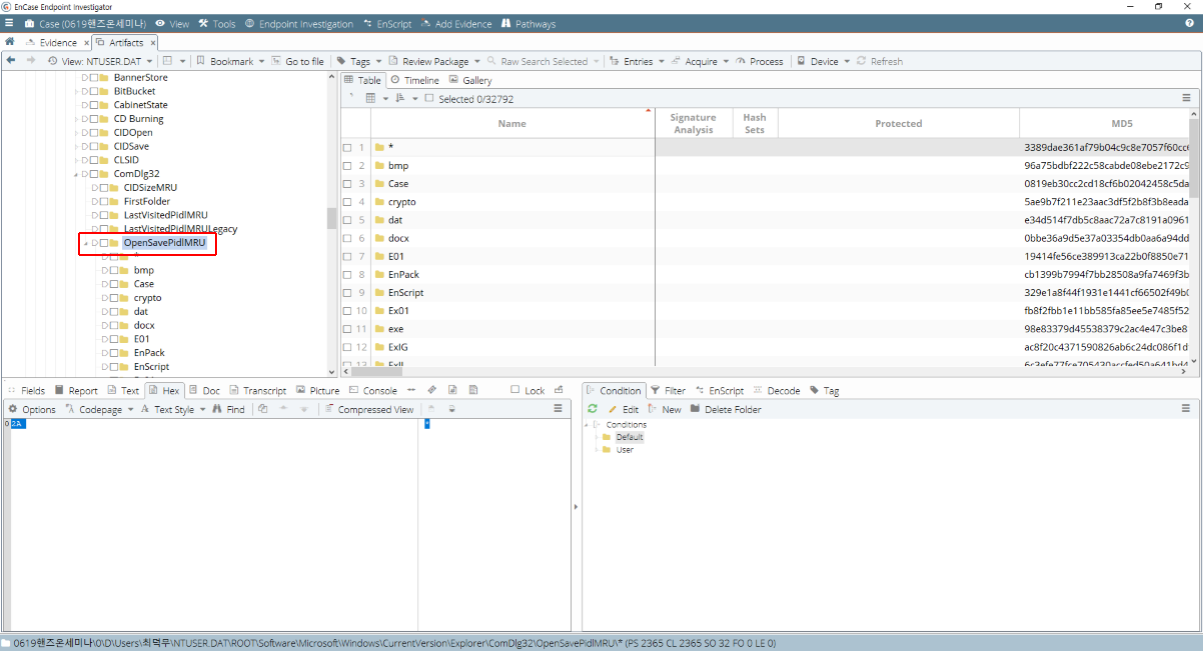
Task: Collapse the ComDlg32 tree node
Action: point(77,174)
